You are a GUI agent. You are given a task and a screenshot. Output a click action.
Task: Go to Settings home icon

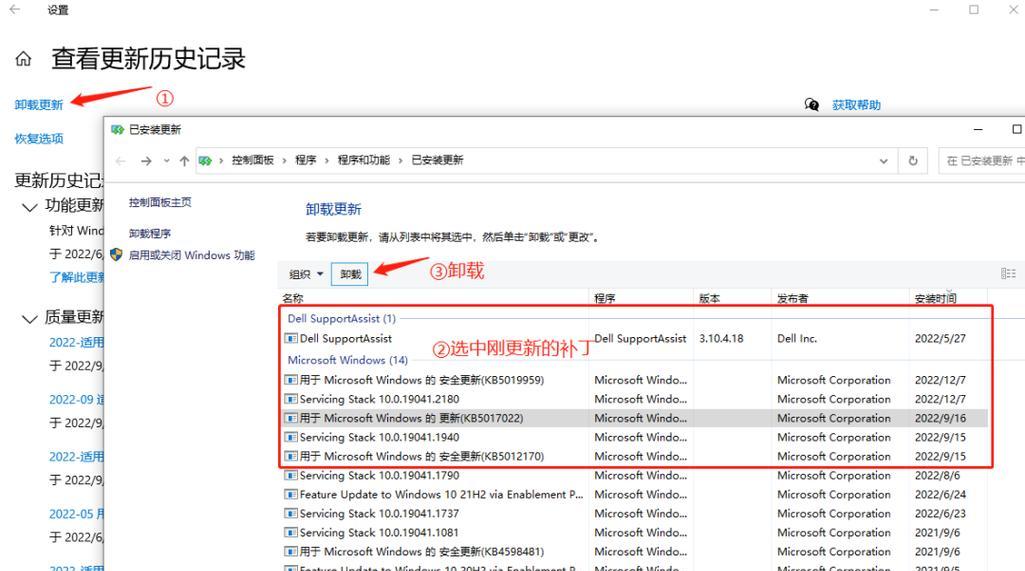tap(24, 59)
